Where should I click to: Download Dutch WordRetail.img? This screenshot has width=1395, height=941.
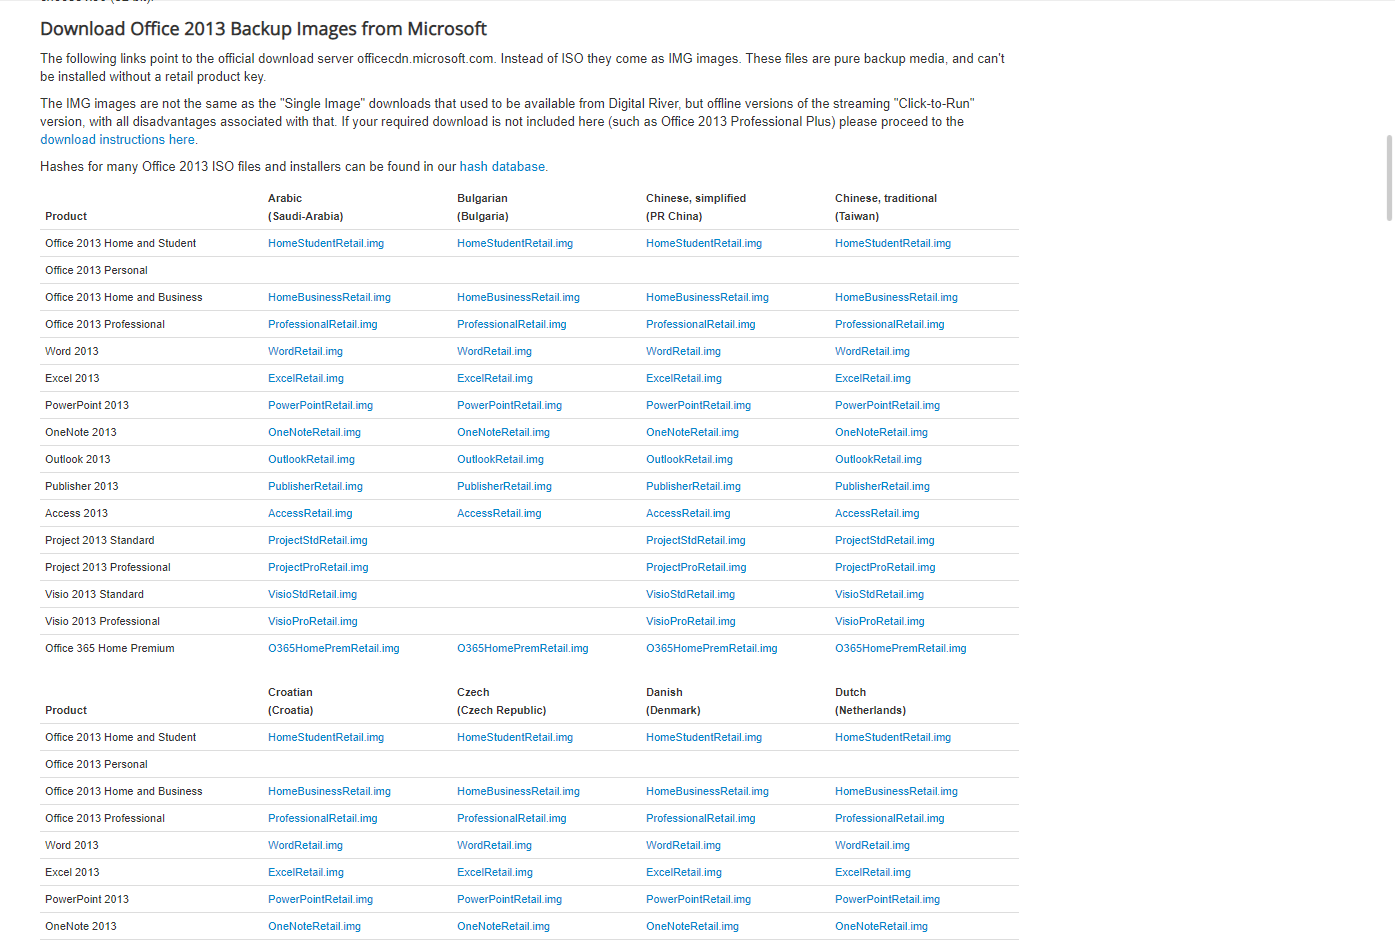[x=872, y=846]
